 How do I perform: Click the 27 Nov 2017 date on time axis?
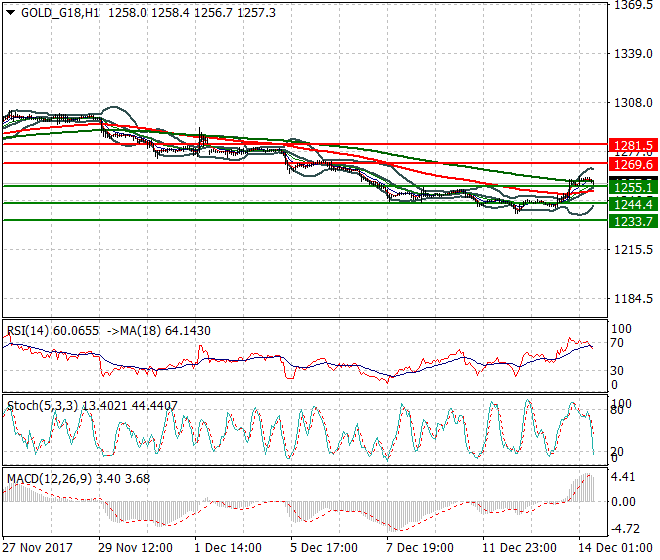[x=40, y=548]
